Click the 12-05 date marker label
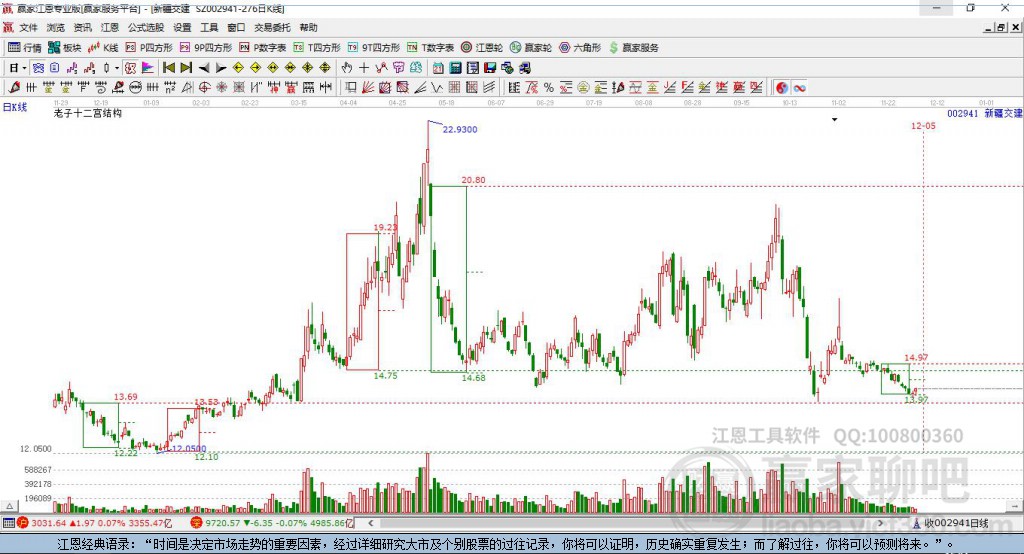The height and width of the screenshot is (554, 1024). [x=923, y=125]
